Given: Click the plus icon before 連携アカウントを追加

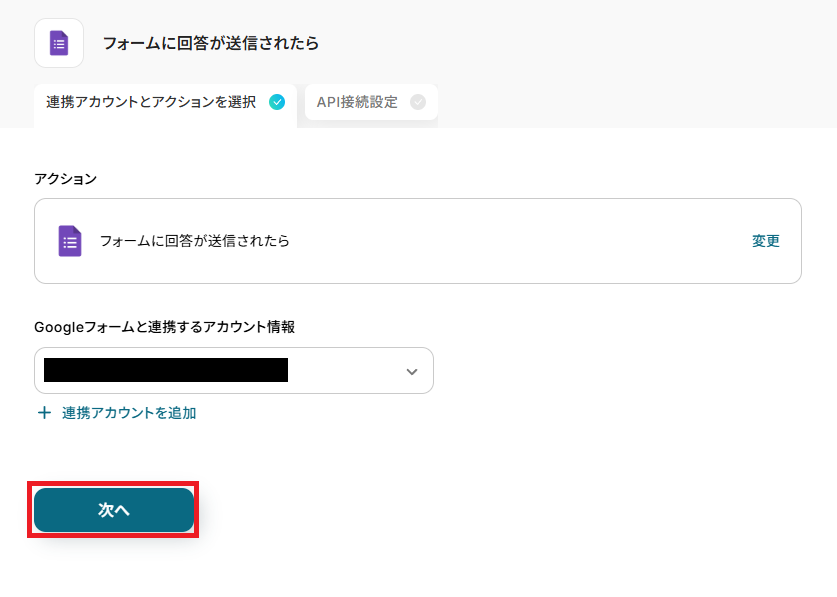Looking at the screenshot, I should (x=44, y=413).
